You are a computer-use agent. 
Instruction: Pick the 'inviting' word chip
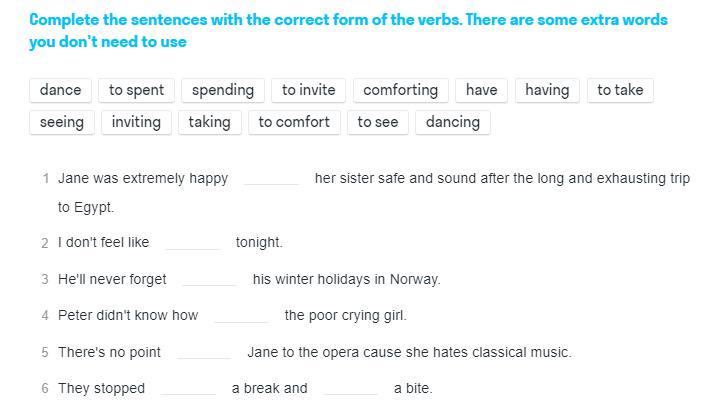136,122
